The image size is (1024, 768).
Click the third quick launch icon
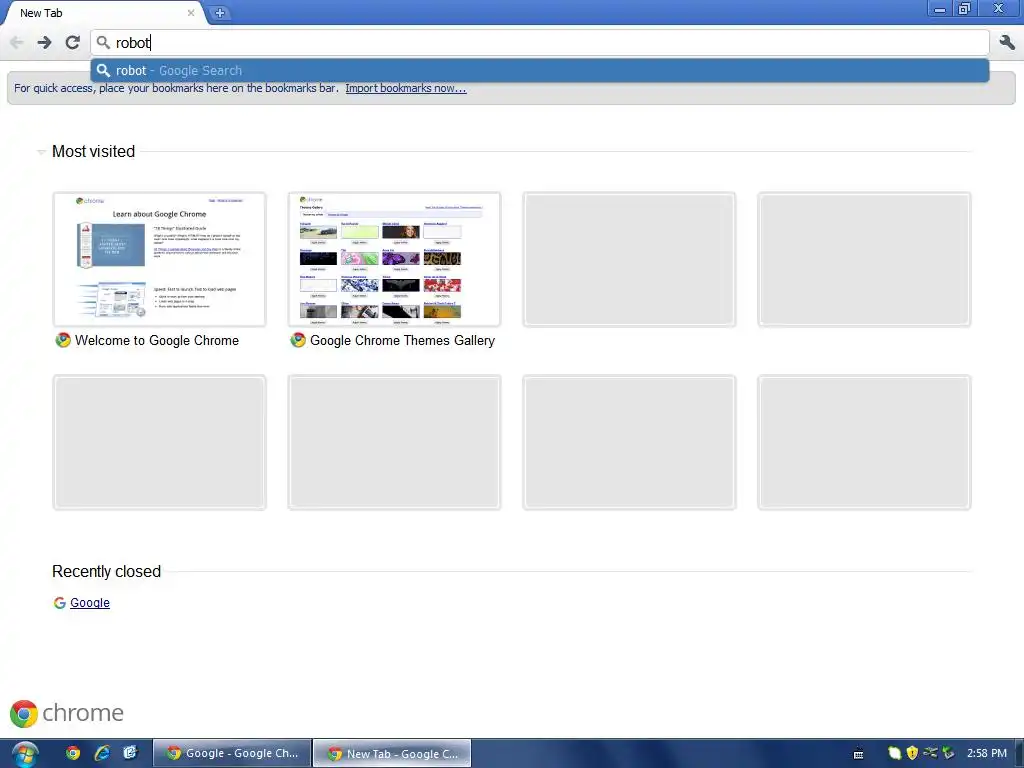point(131,753)
